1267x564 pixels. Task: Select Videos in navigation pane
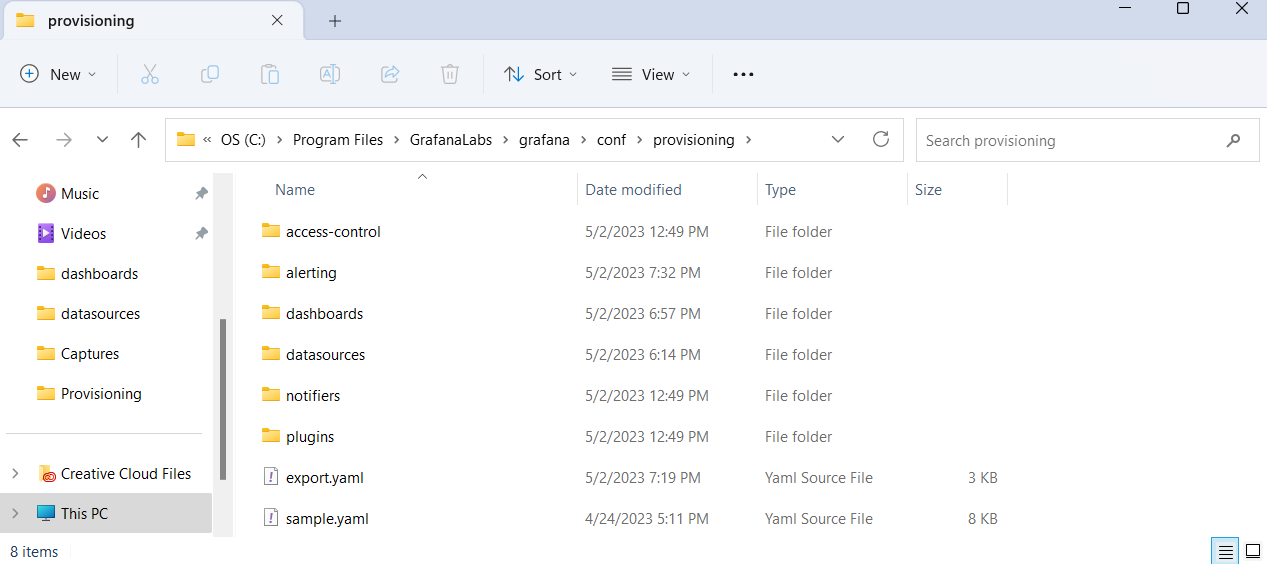pyautogui.click(x=83, y=233)
